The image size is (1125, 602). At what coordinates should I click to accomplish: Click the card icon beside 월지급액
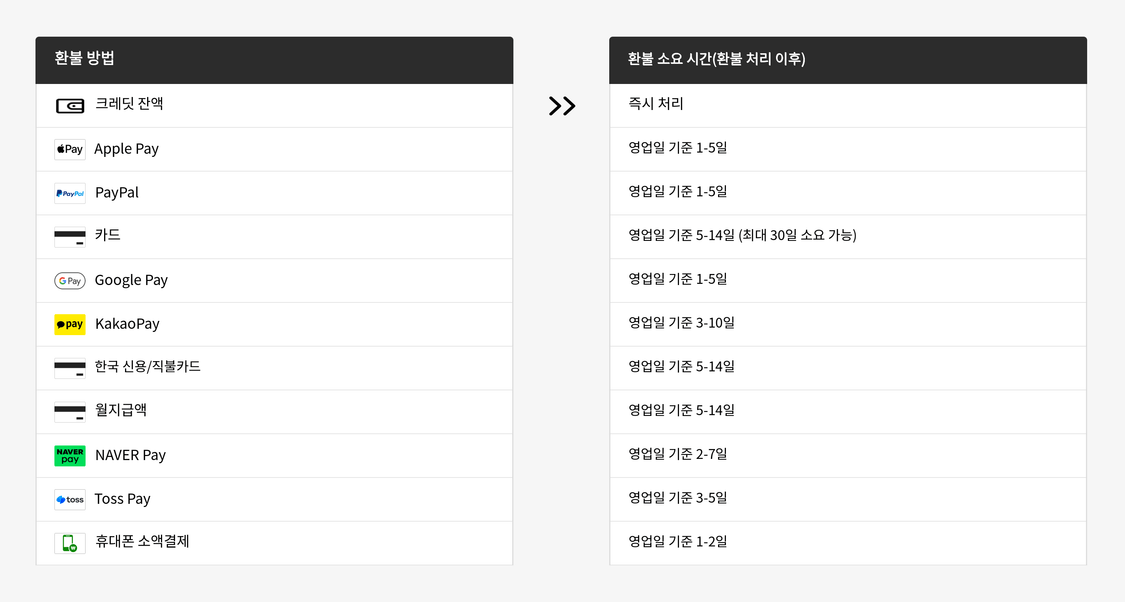pyautogui.click(x=70, y=412)
